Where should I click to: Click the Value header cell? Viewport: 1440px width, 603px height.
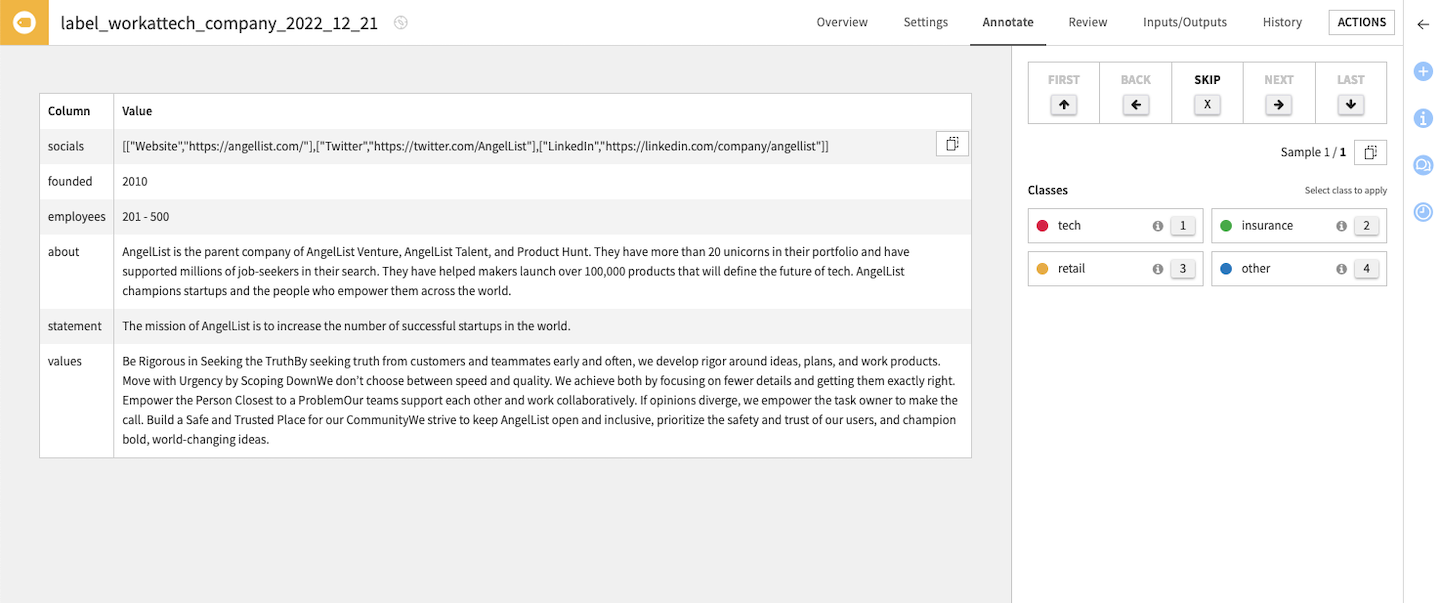[542, 111]
